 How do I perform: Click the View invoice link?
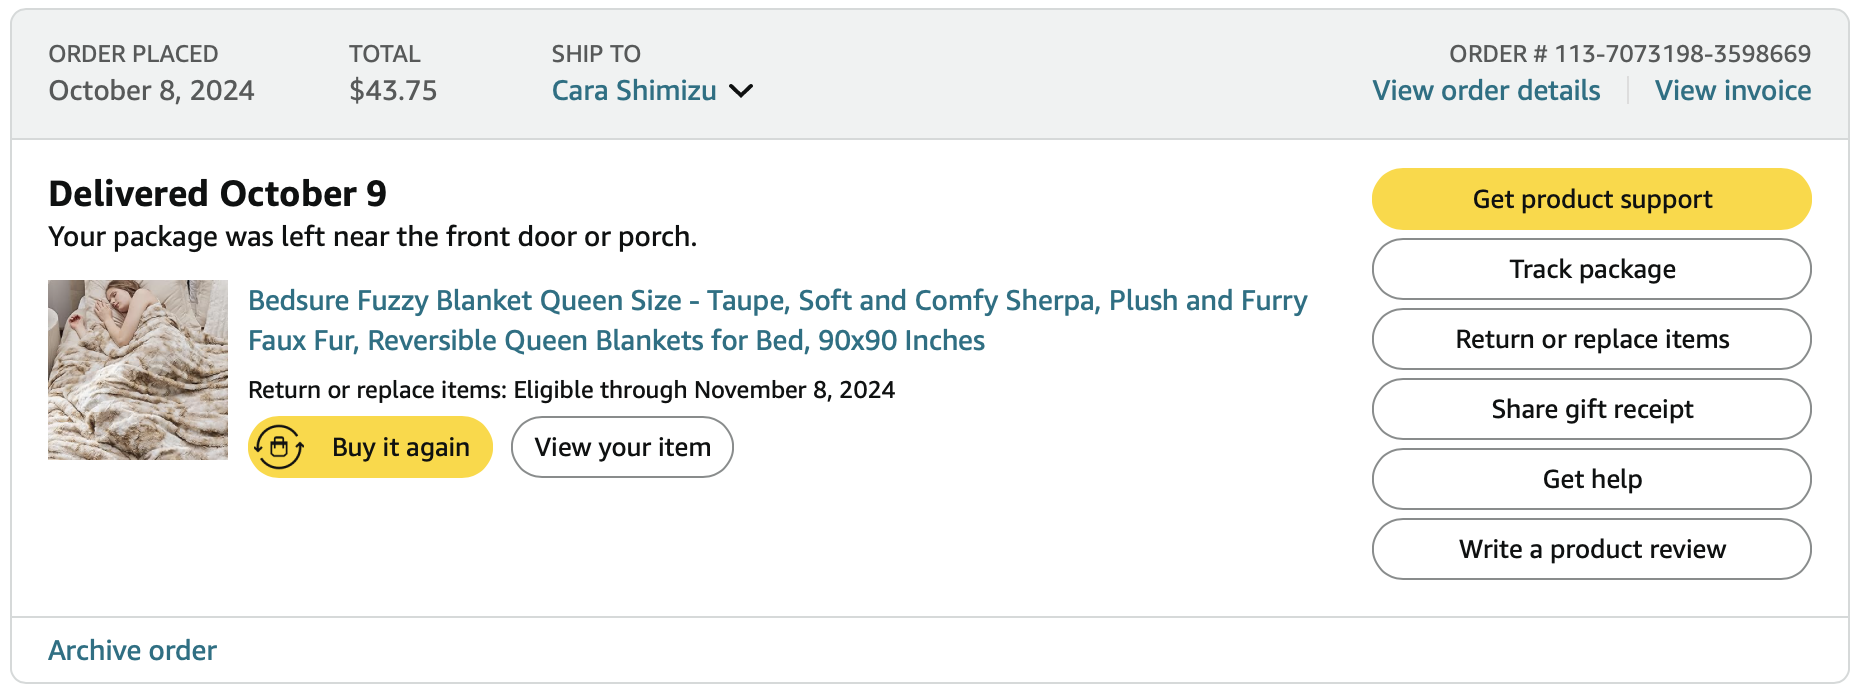tap(1732, 91)
